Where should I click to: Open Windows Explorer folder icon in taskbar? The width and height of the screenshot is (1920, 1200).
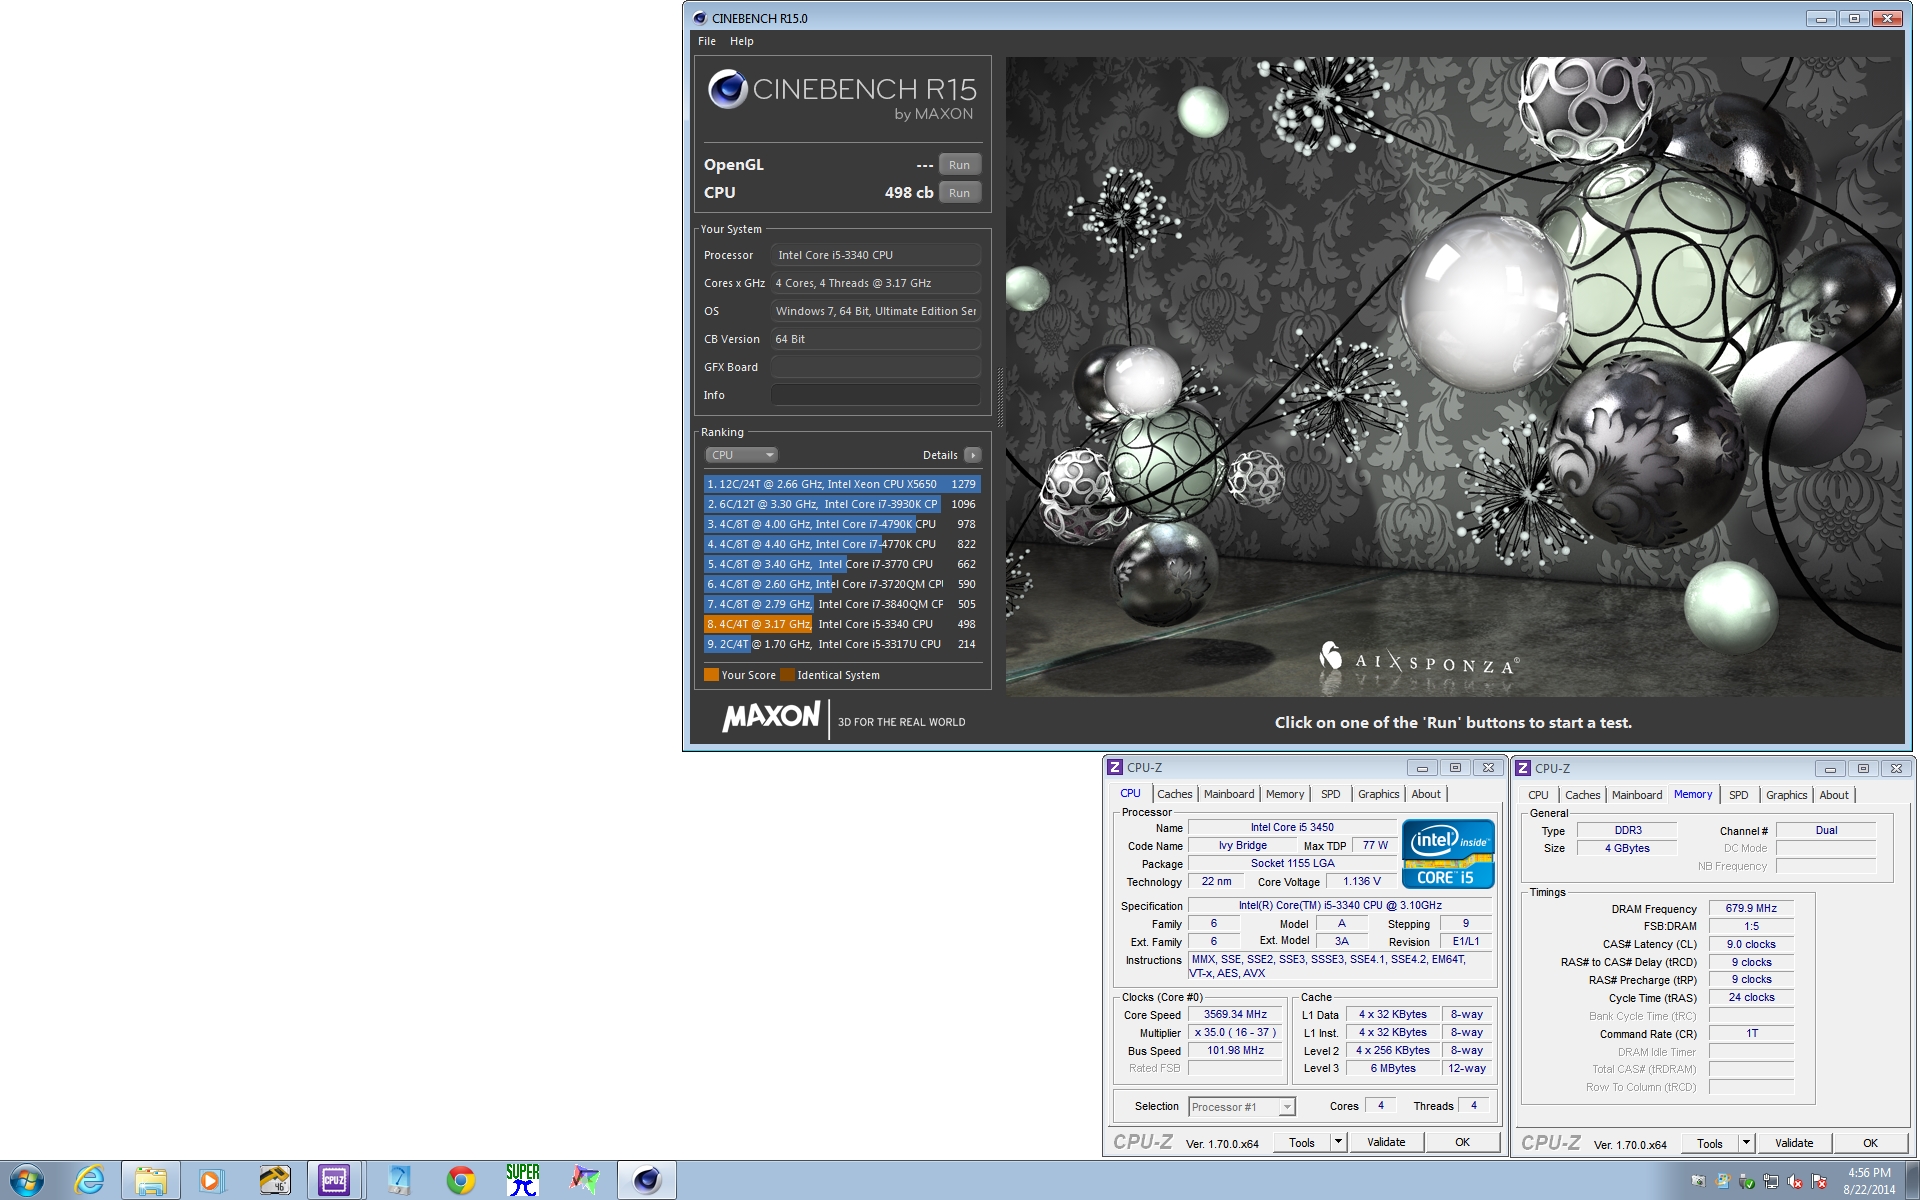[x=151, y=1180]
